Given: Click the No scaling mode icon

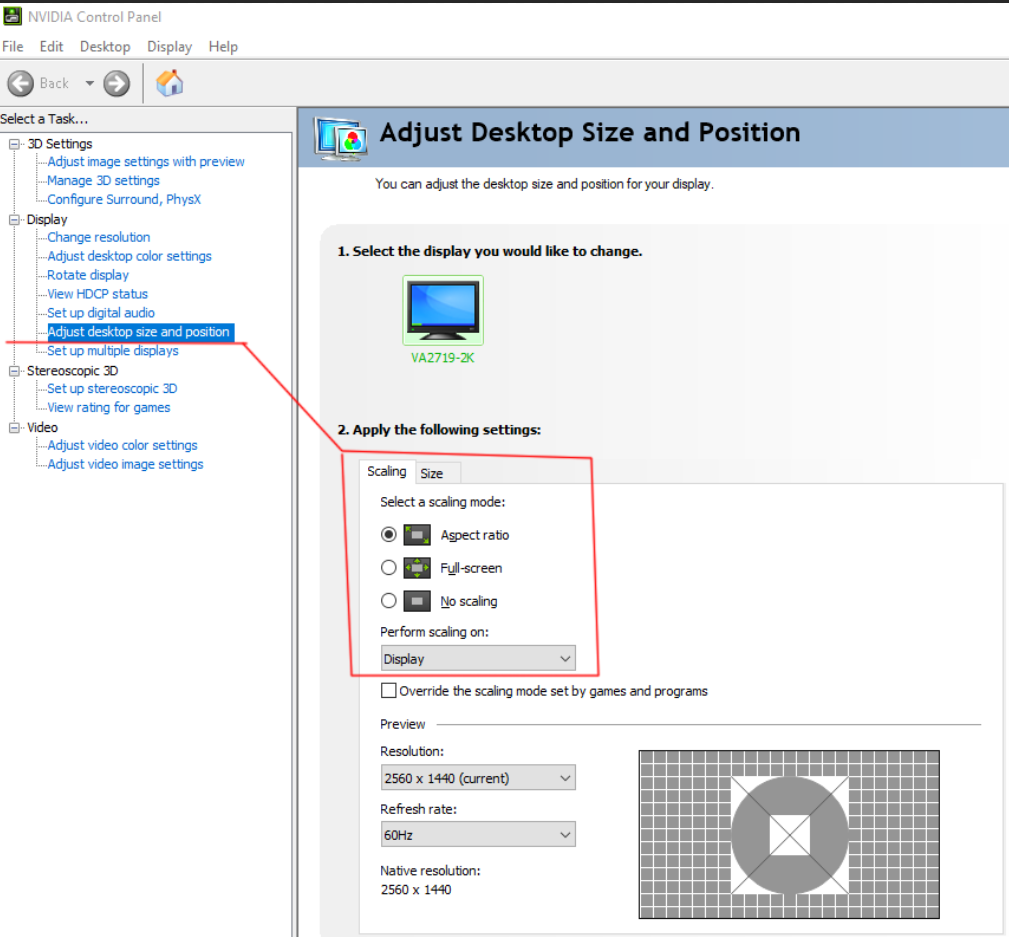Looking at the screenshot, I should (416, 600).
